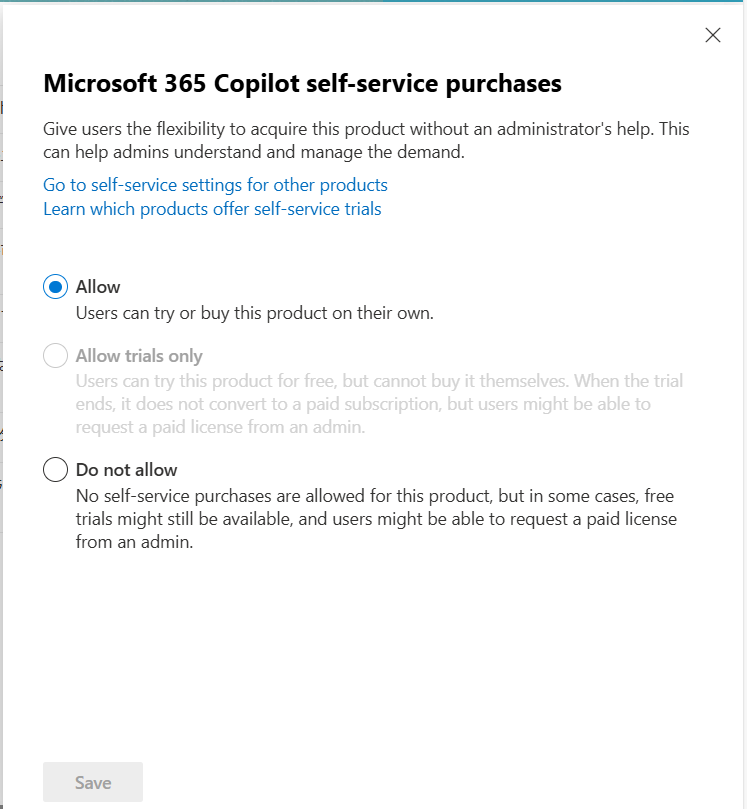Viewport: 747px width, 809px height.
Task: Click the "No self-service purchases are allowed" description
Action: (376, 519)
